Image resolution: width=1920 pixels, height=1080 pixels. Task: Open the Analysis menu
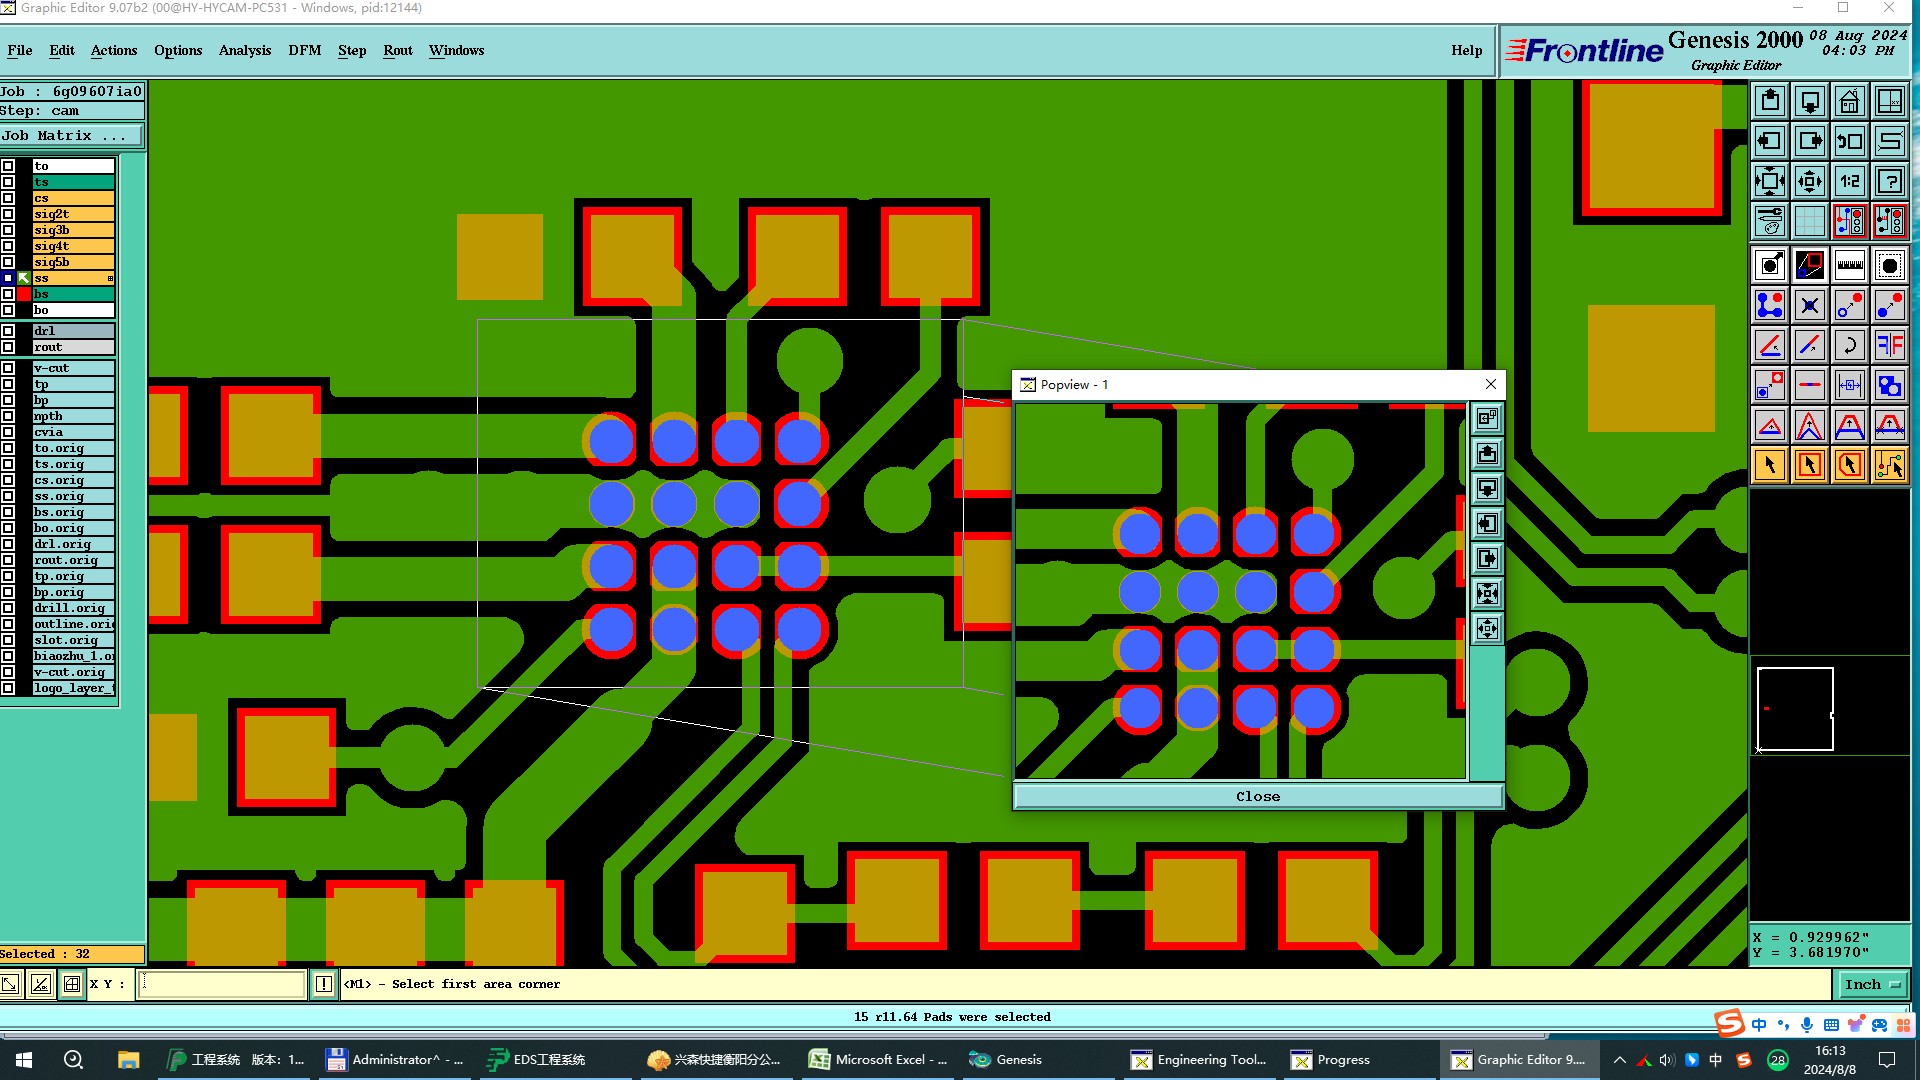point(244,50)
